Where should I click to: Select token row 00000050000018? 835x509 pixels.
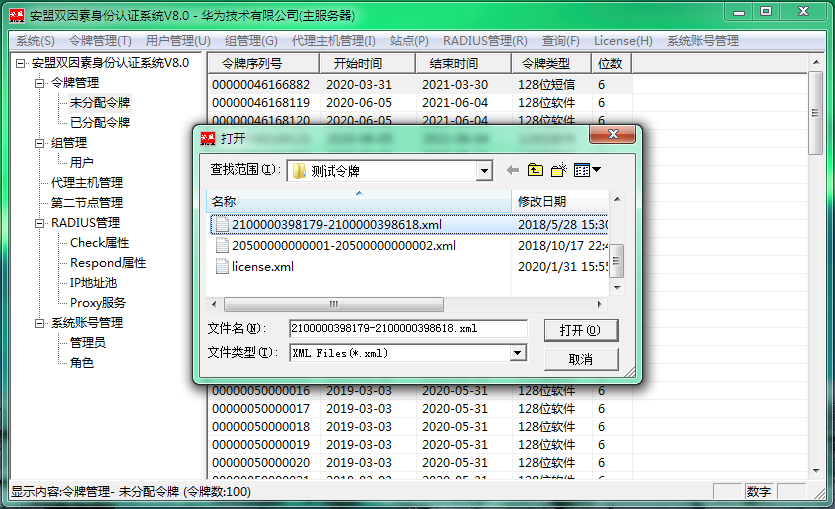pos(420,426)
